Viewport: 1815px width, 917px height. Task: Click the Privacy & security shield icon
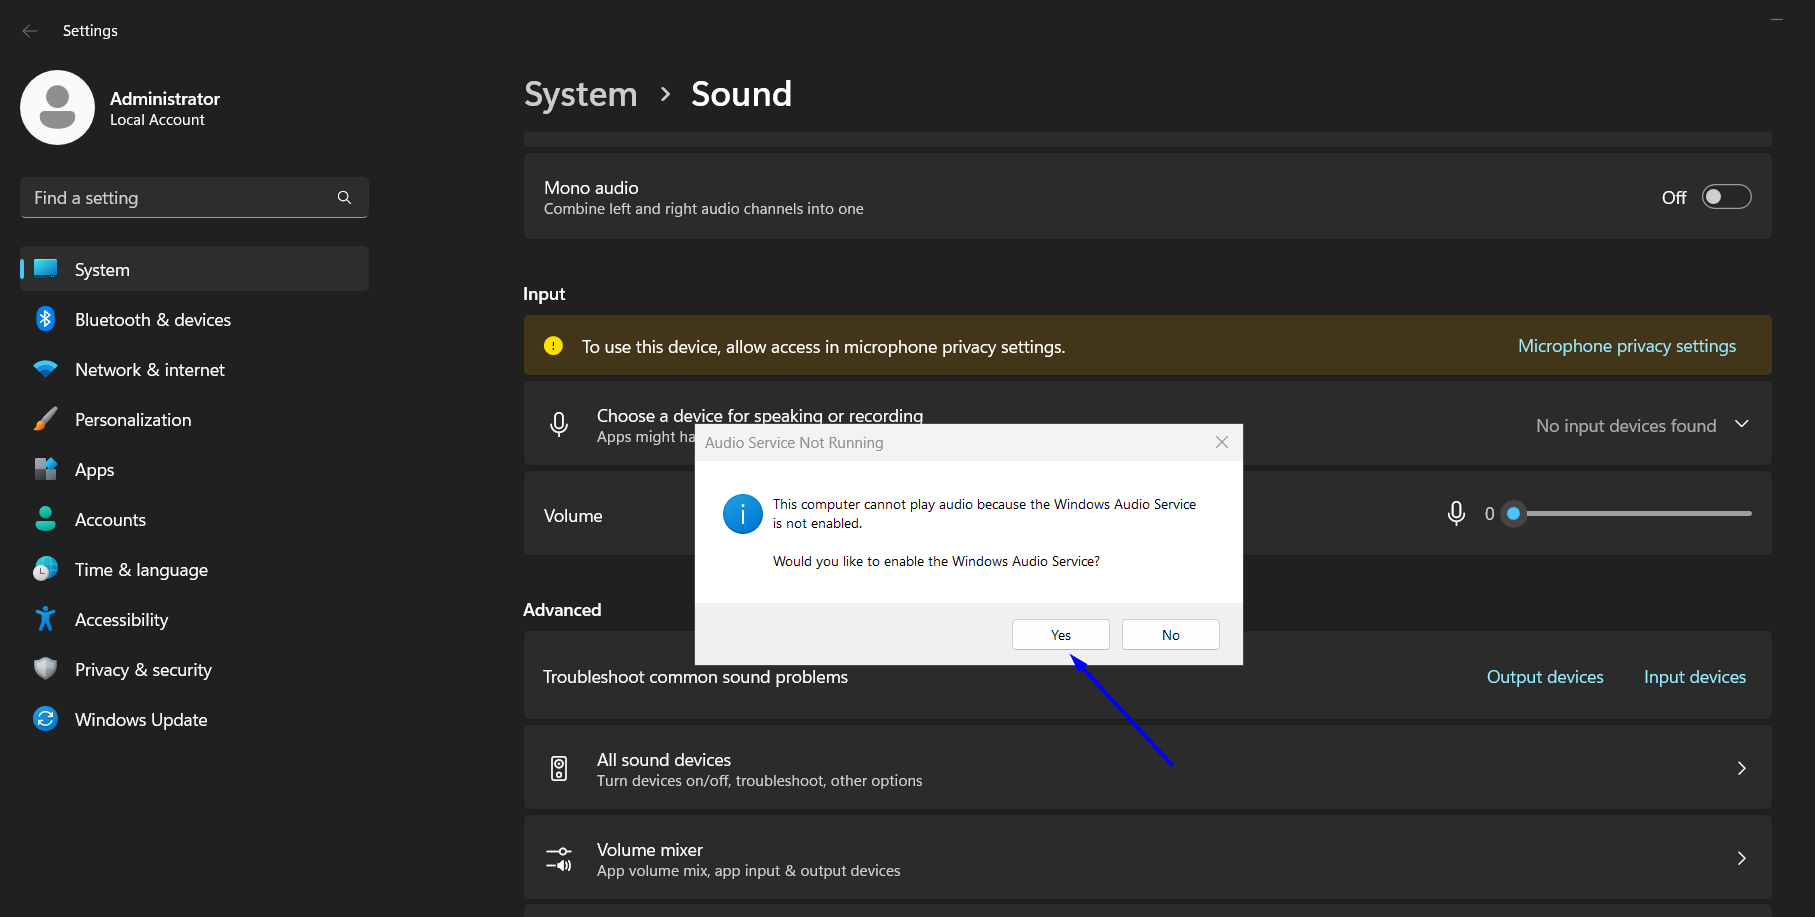[45, 669]
